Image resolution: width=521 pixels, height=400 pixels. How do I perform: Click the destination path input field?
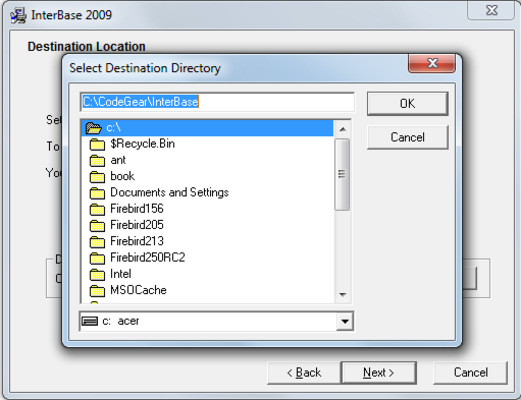(217, 102)
